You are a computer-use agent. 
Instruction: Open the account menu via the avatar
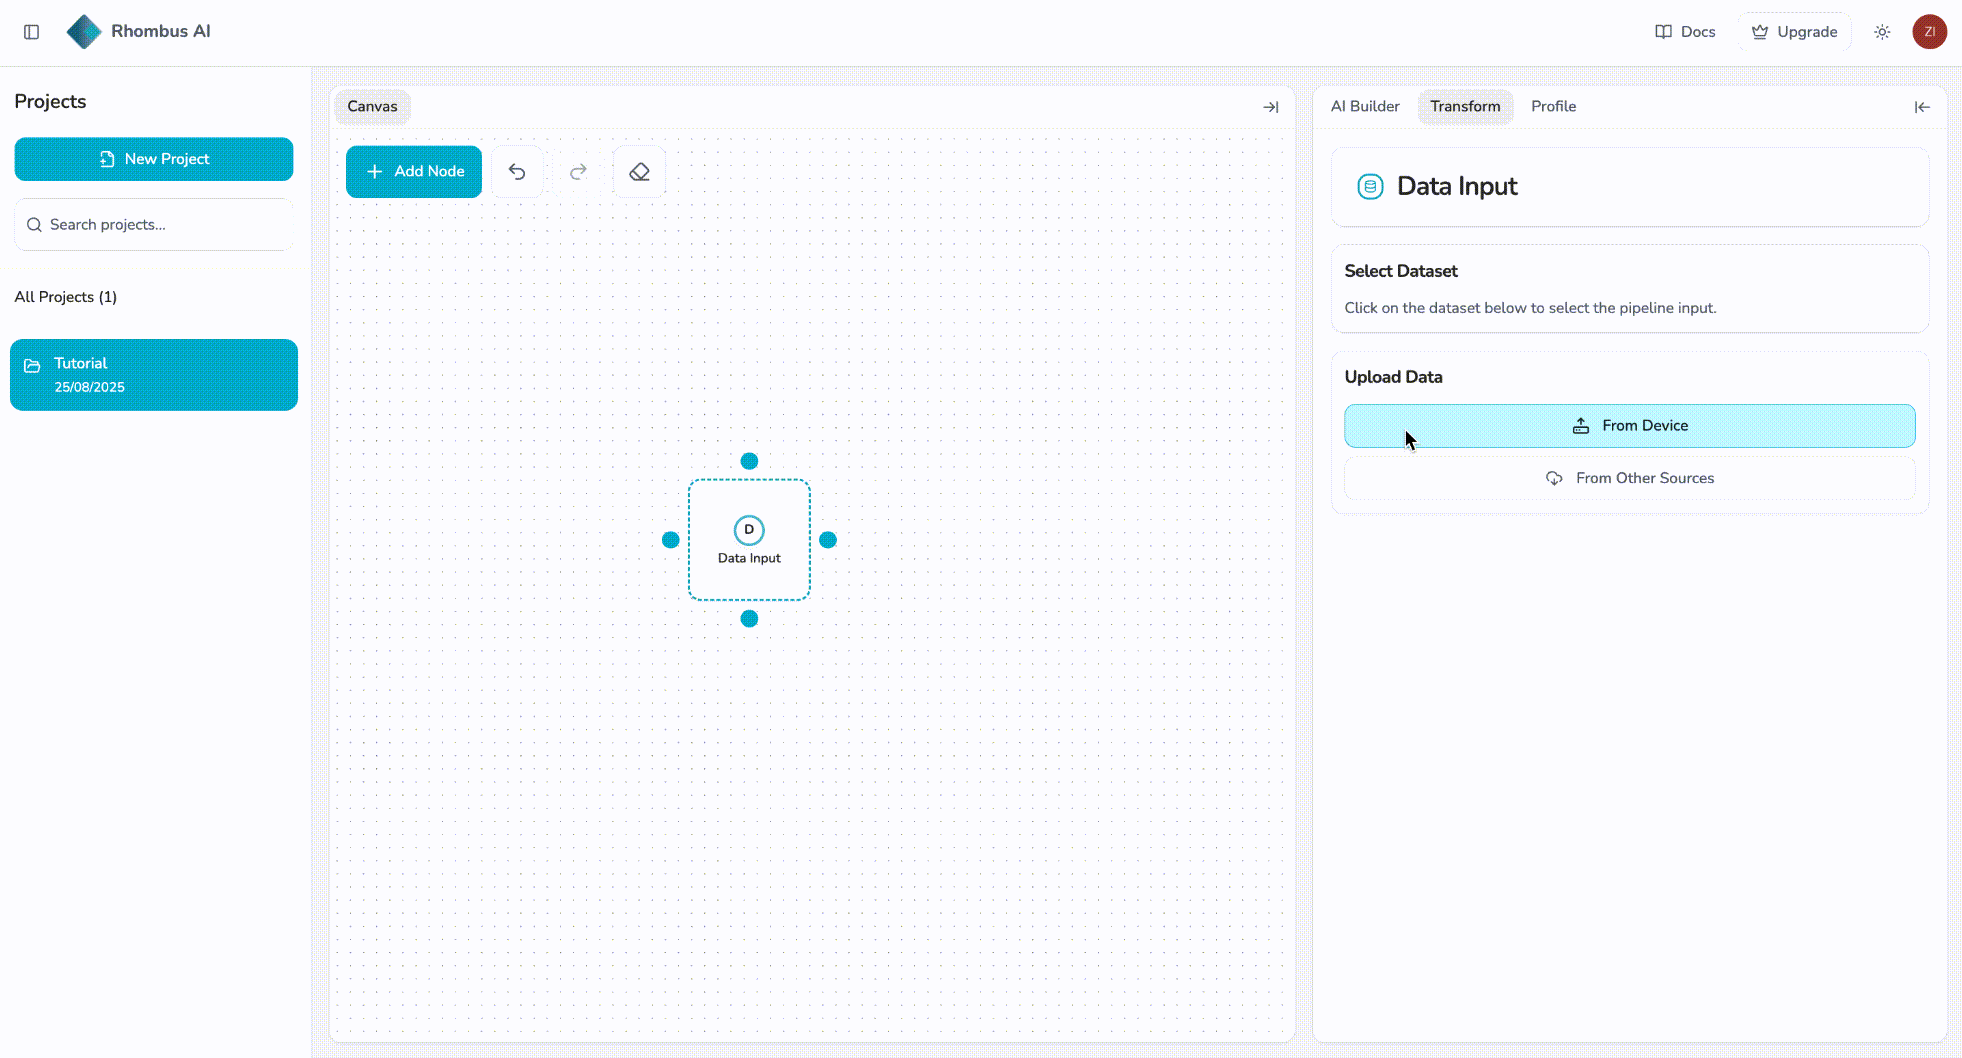click(x=1929, y=31)
